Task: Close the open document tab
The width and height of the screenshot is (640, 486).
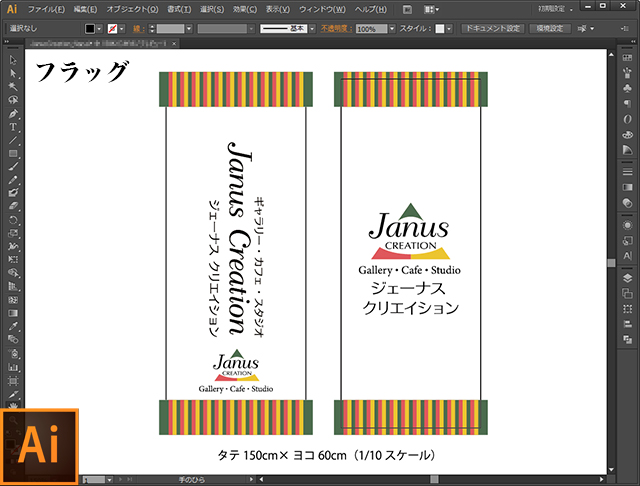Action: tap(174, 43)
